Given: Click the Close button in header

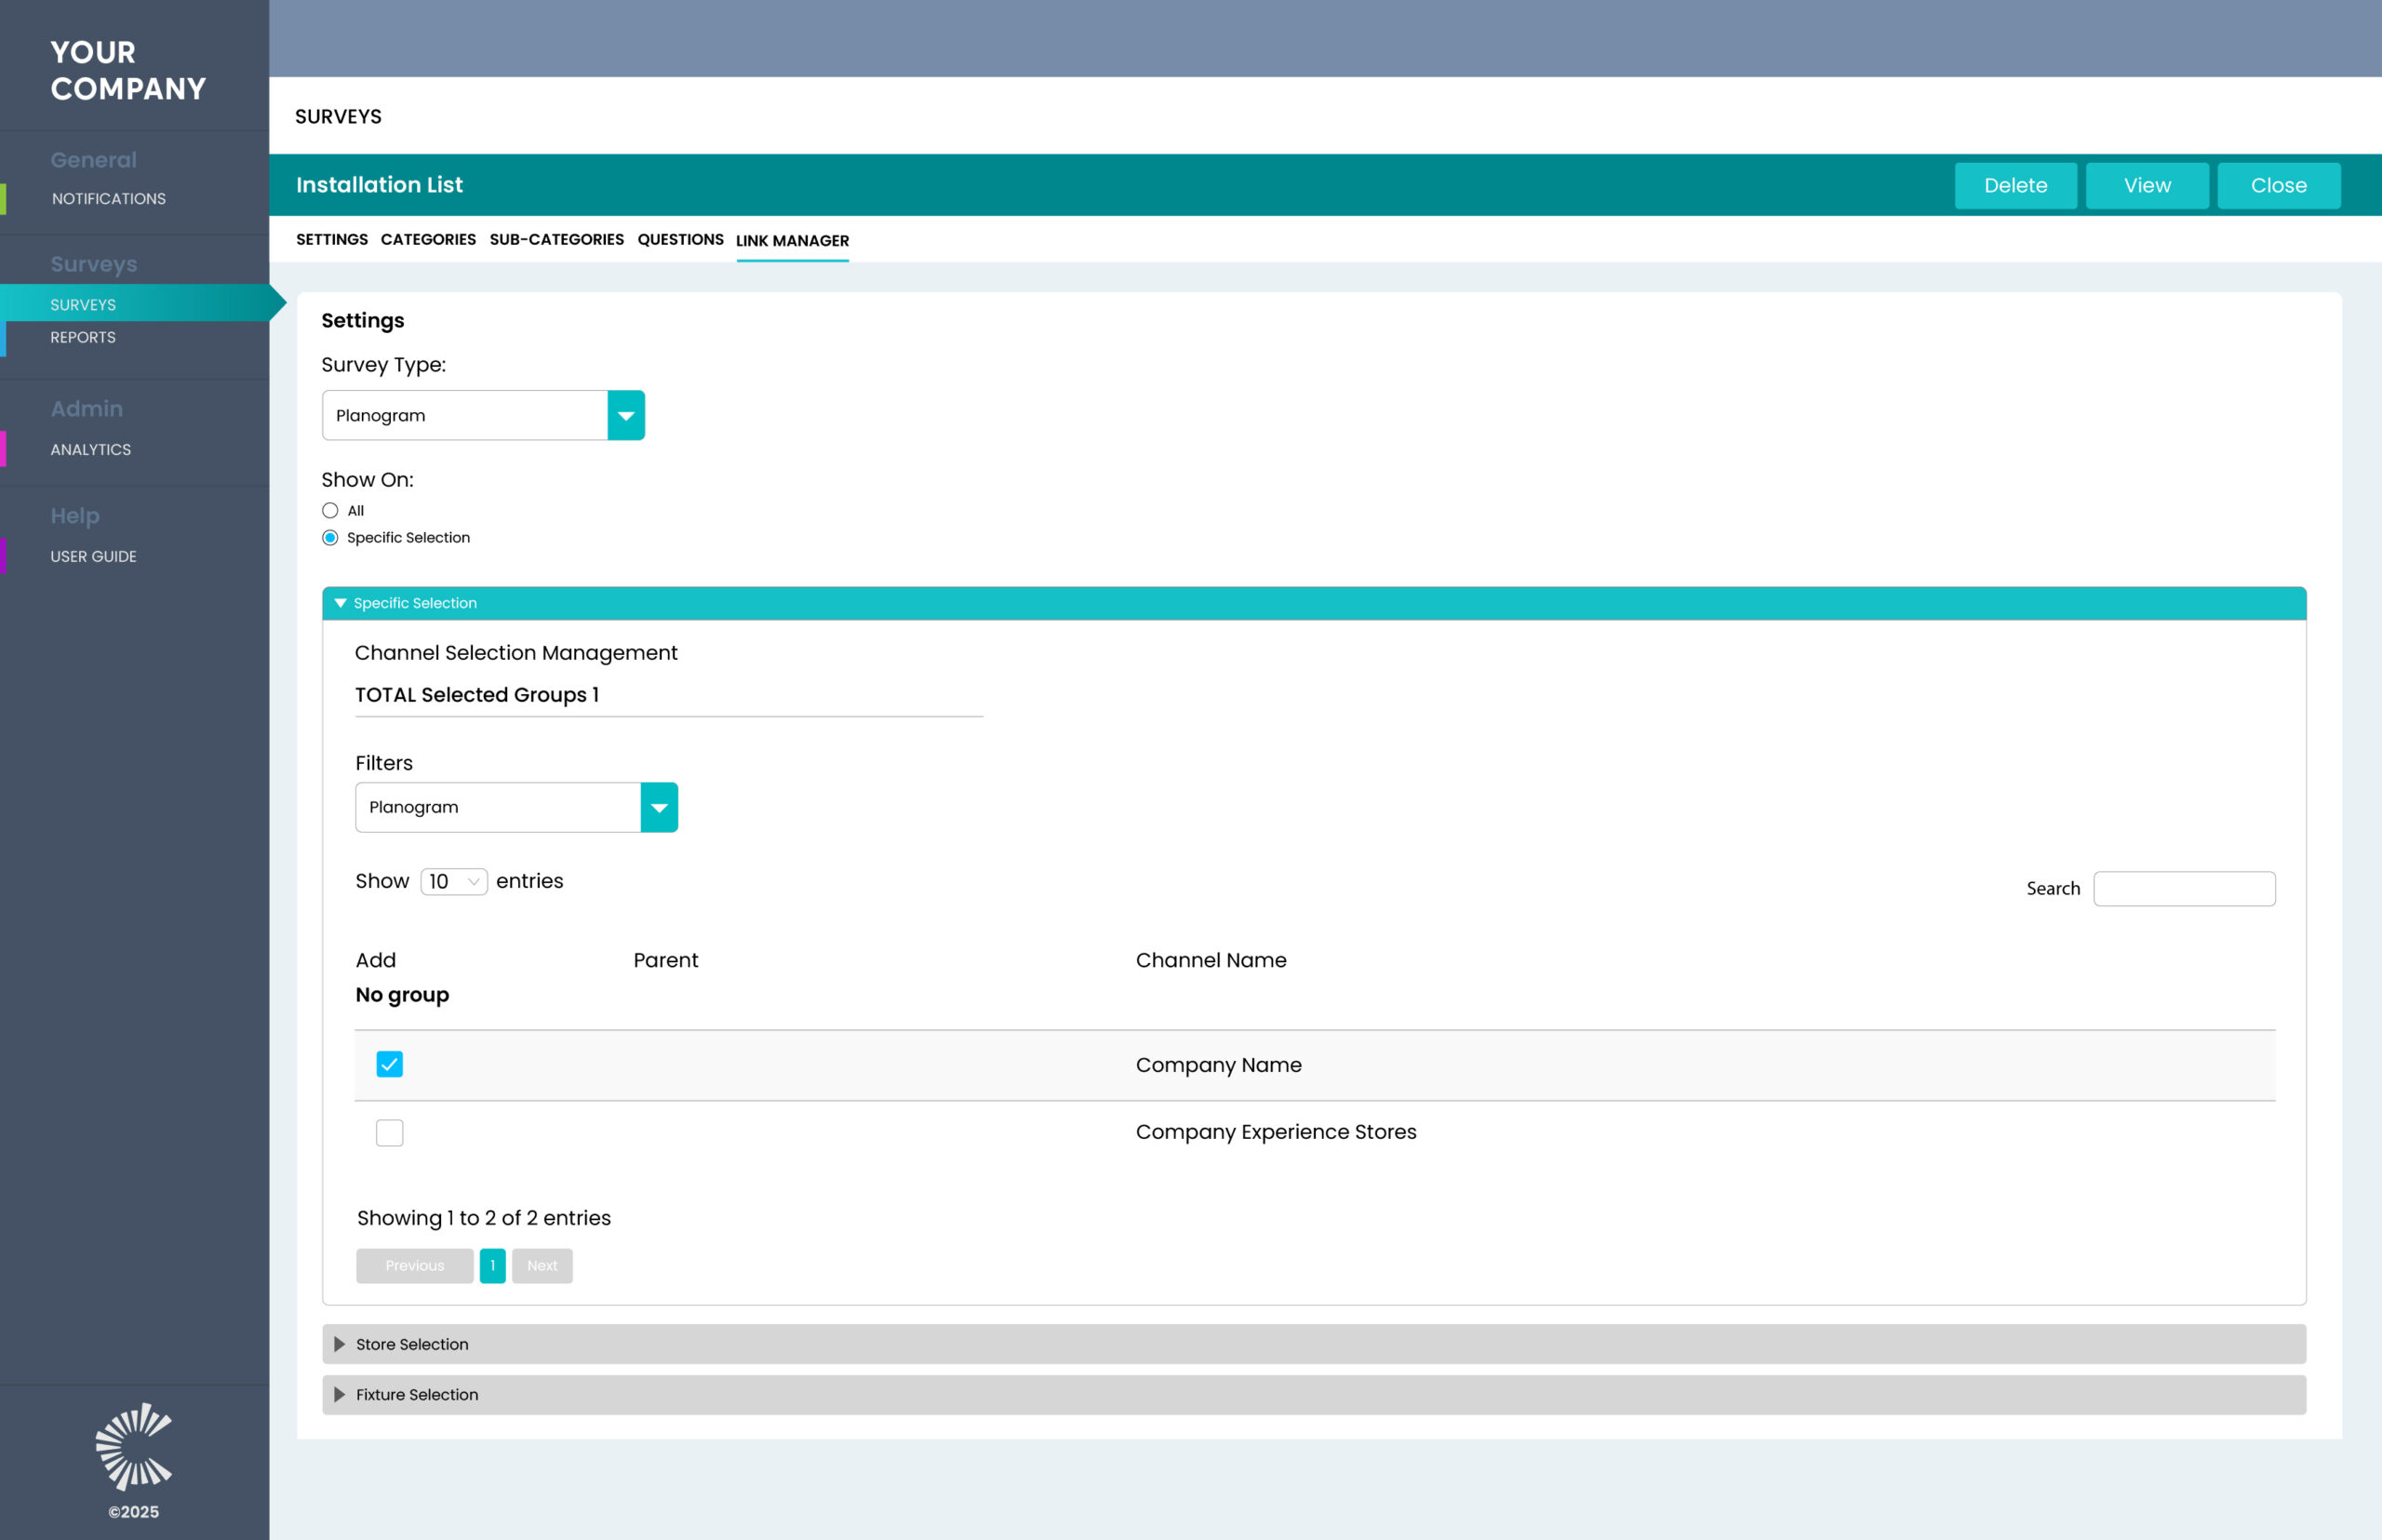Looking at the screenshot, I should [x=2279, y=186].
